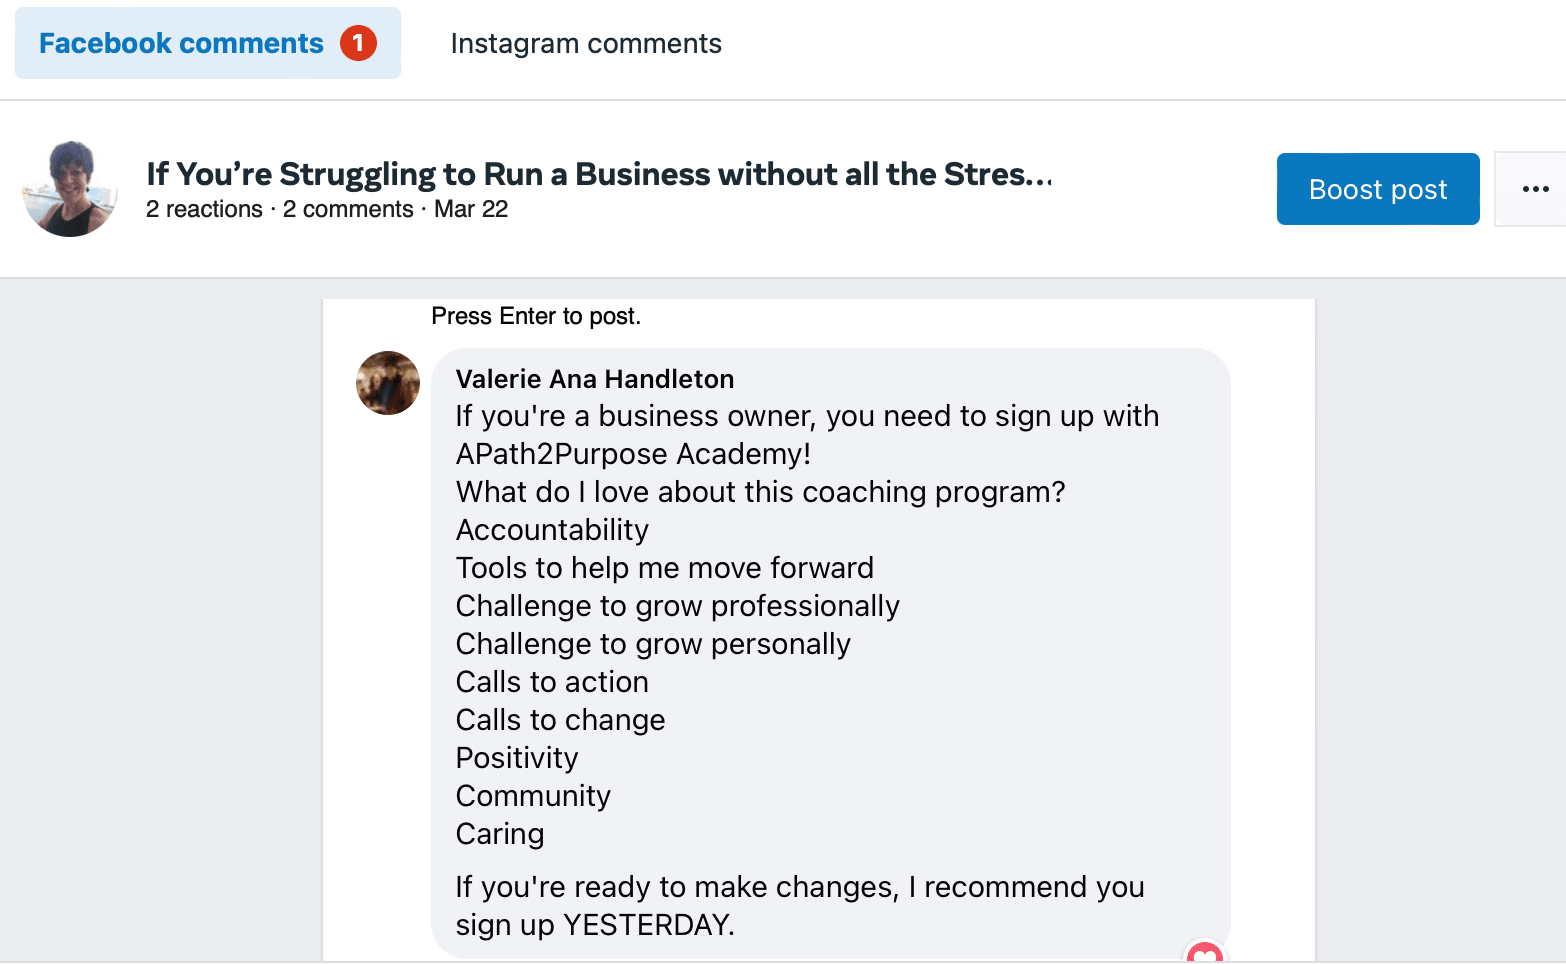
Task: Click the "Community" line in the comment
Action: pyautogui.click(x=533, y=796)
